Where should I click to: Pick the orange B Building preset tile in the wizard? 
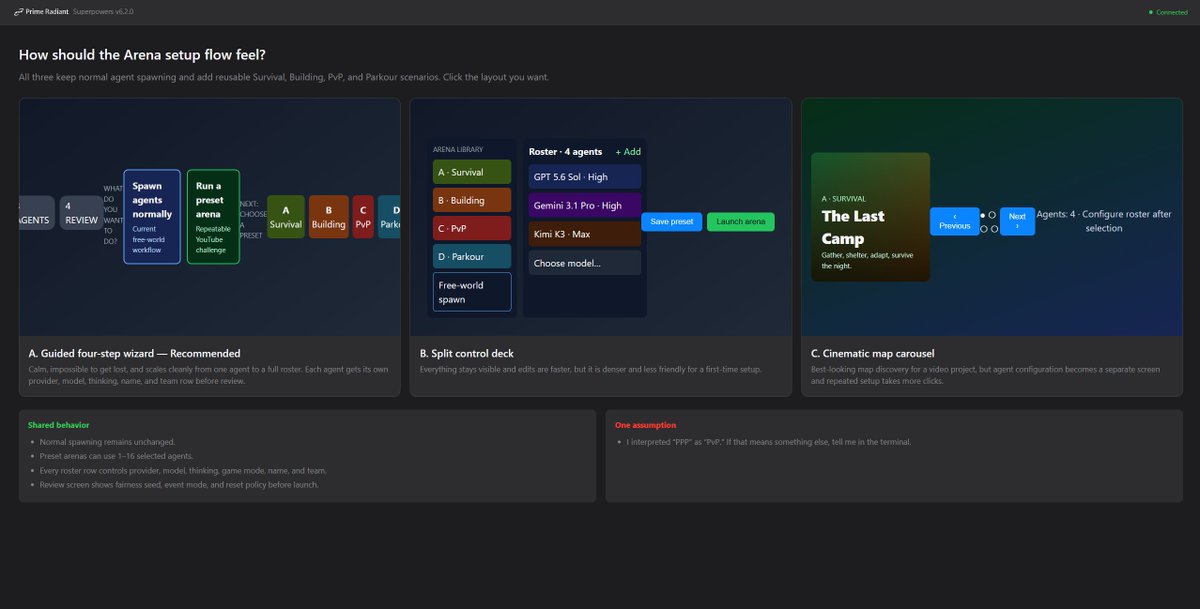(328, 217)
